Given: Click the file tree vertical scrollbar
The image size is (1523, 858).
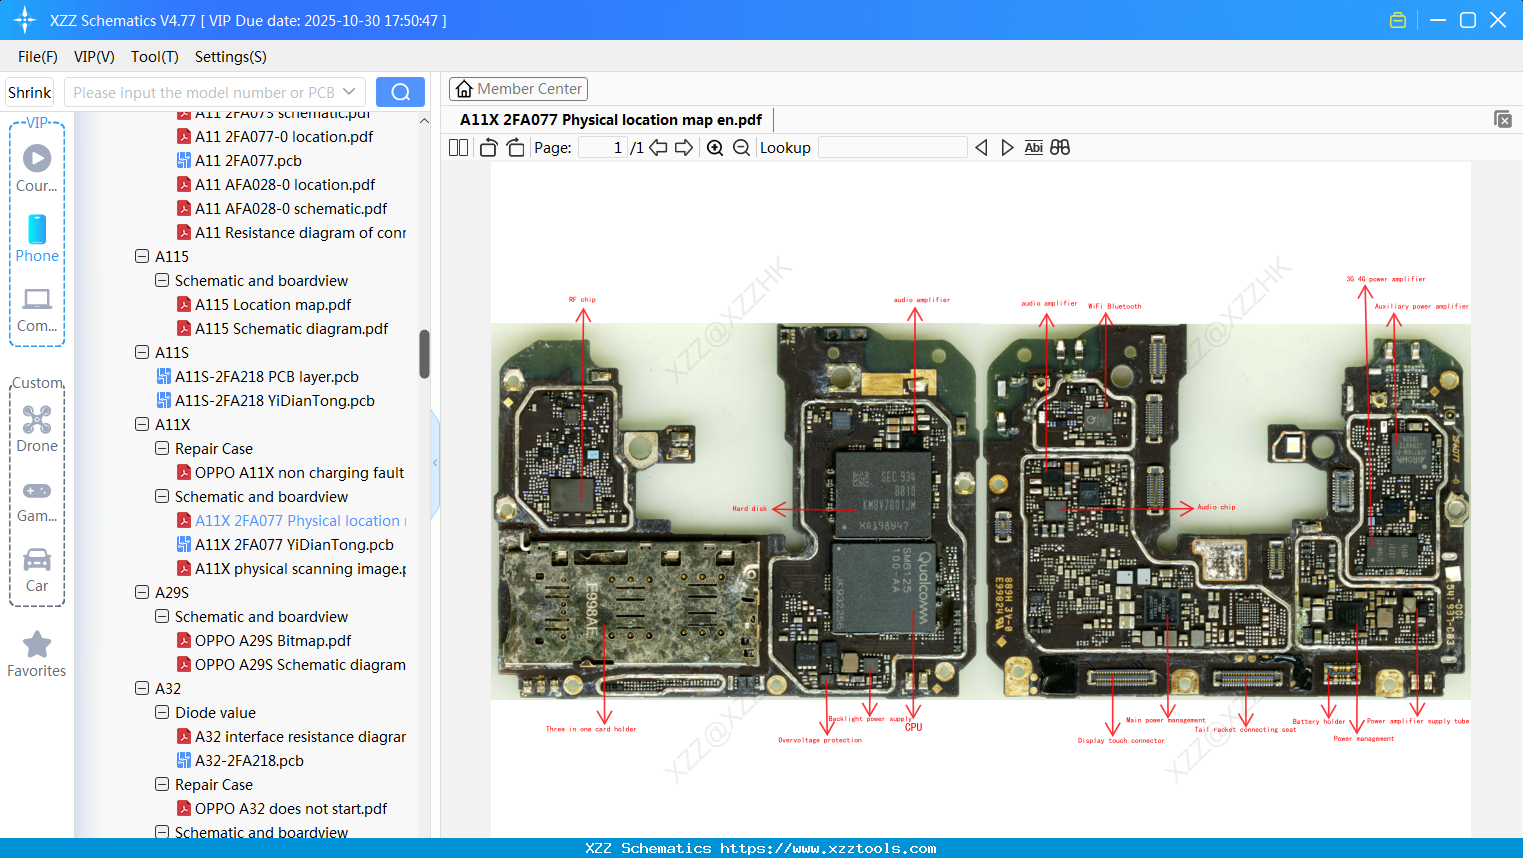Looking at the screenshot, I should tap(424, 354).
